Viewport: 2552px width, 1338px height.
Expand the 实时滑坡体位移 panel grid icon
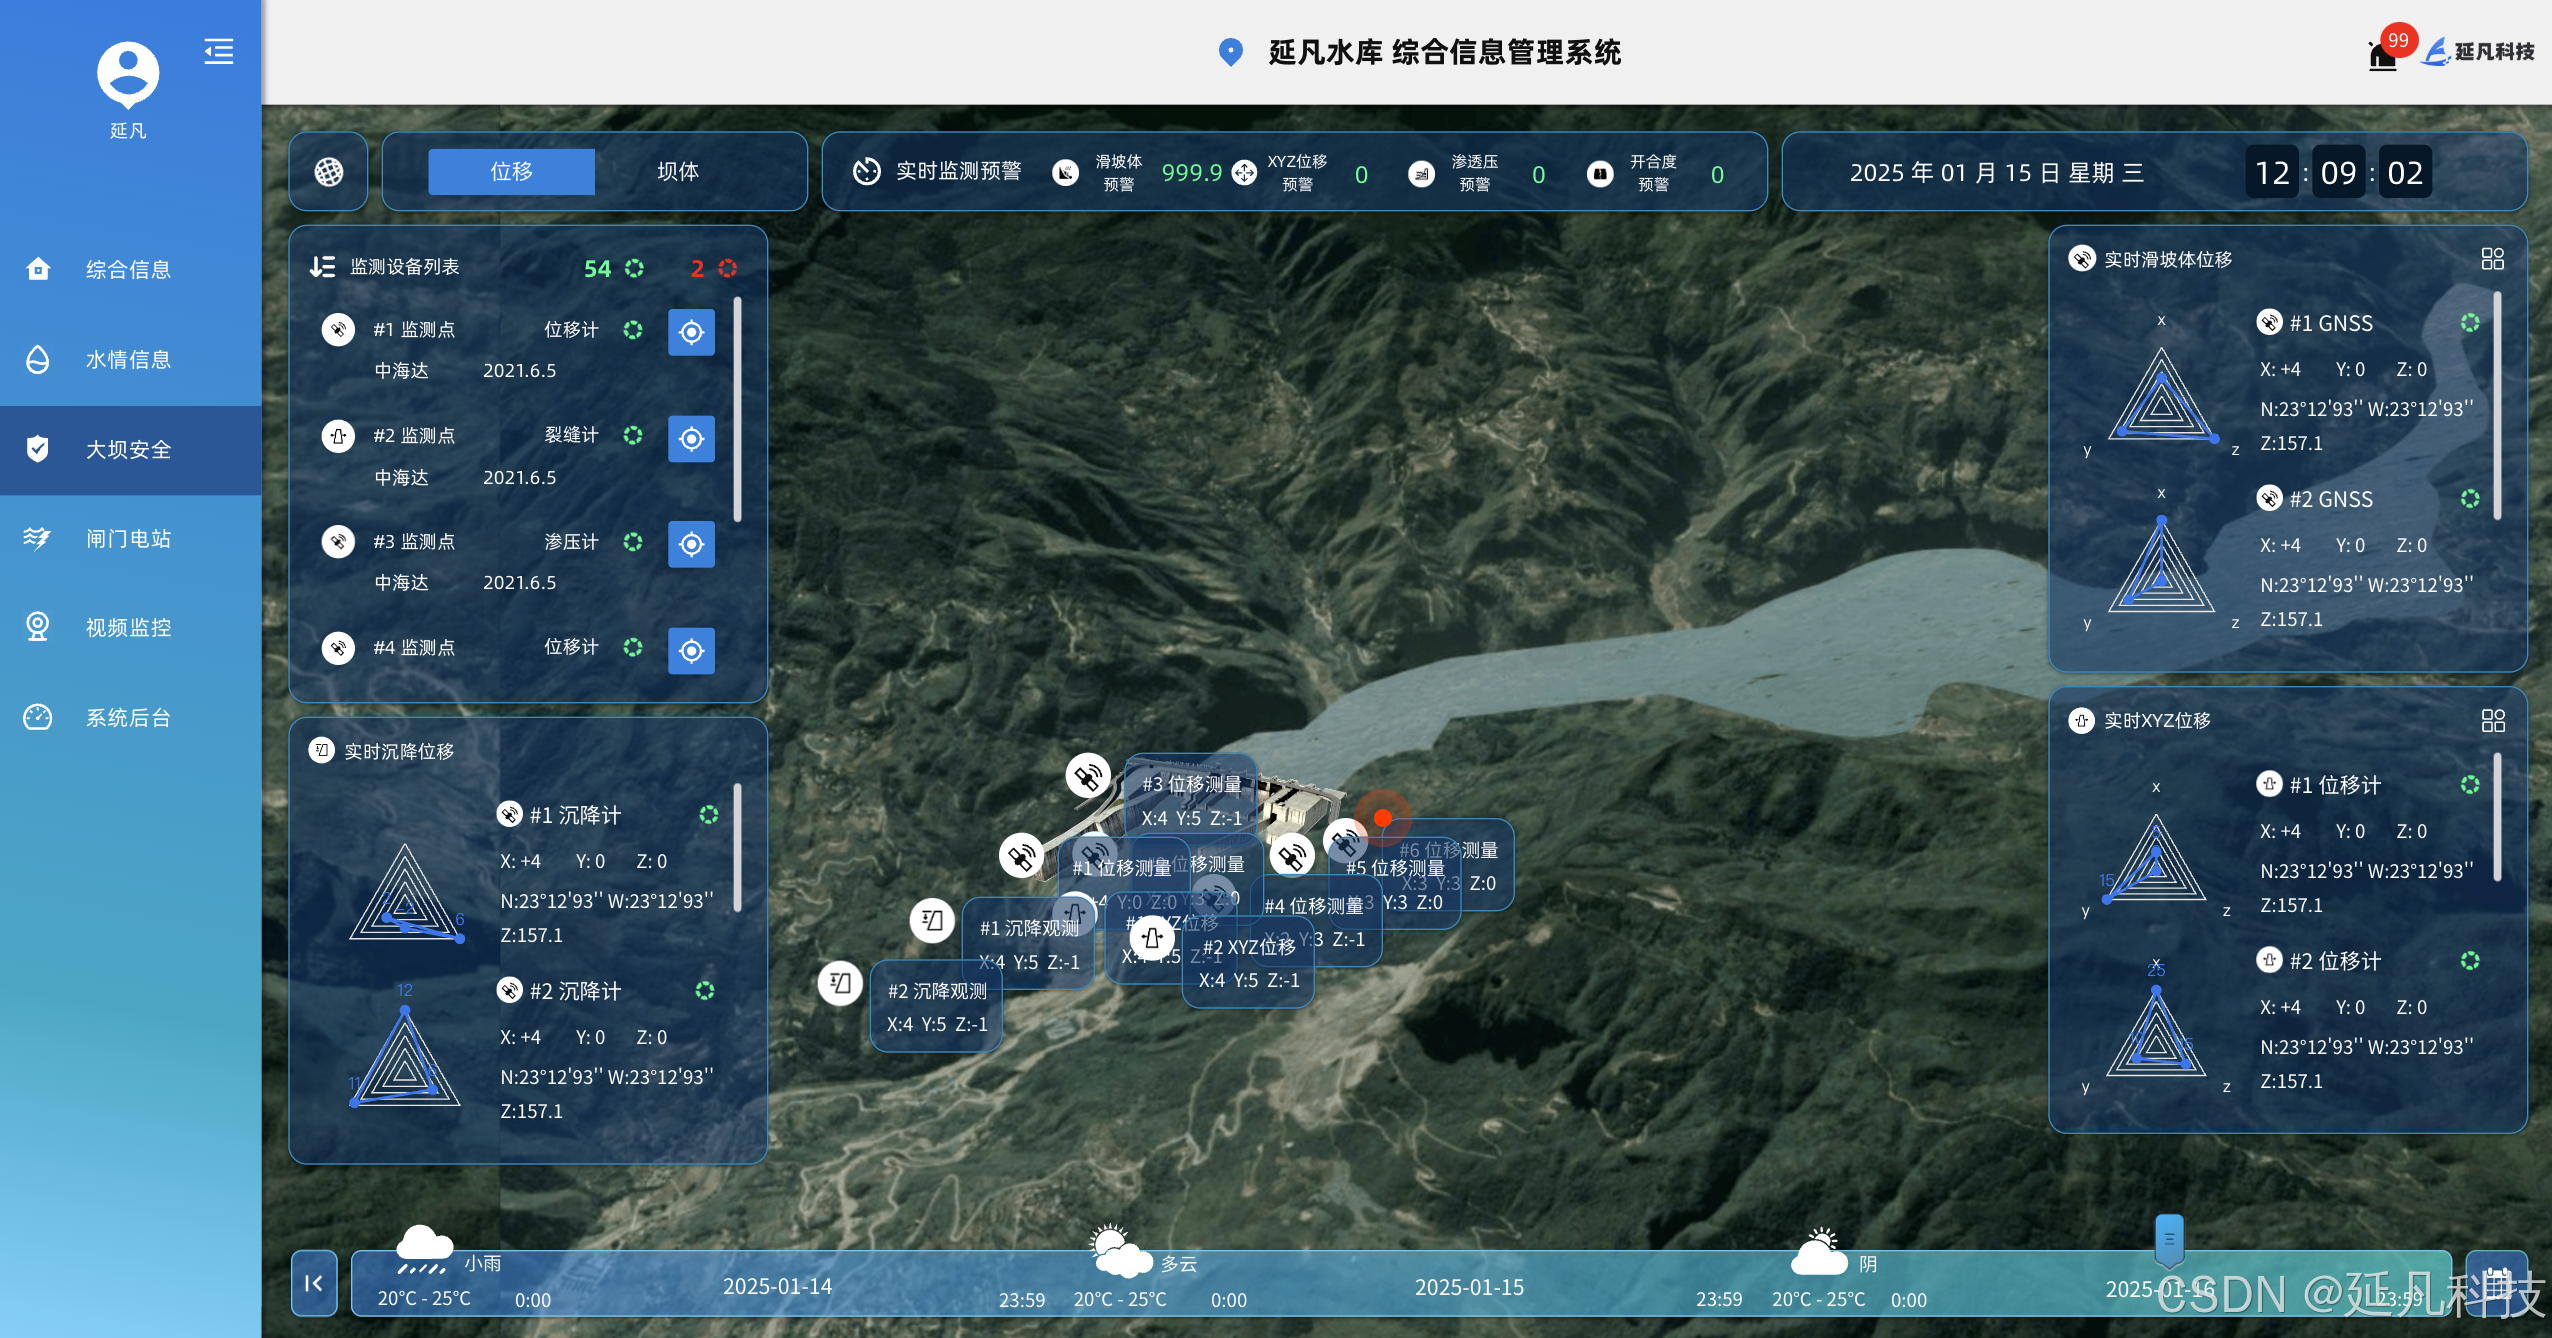click(2492, 259)
